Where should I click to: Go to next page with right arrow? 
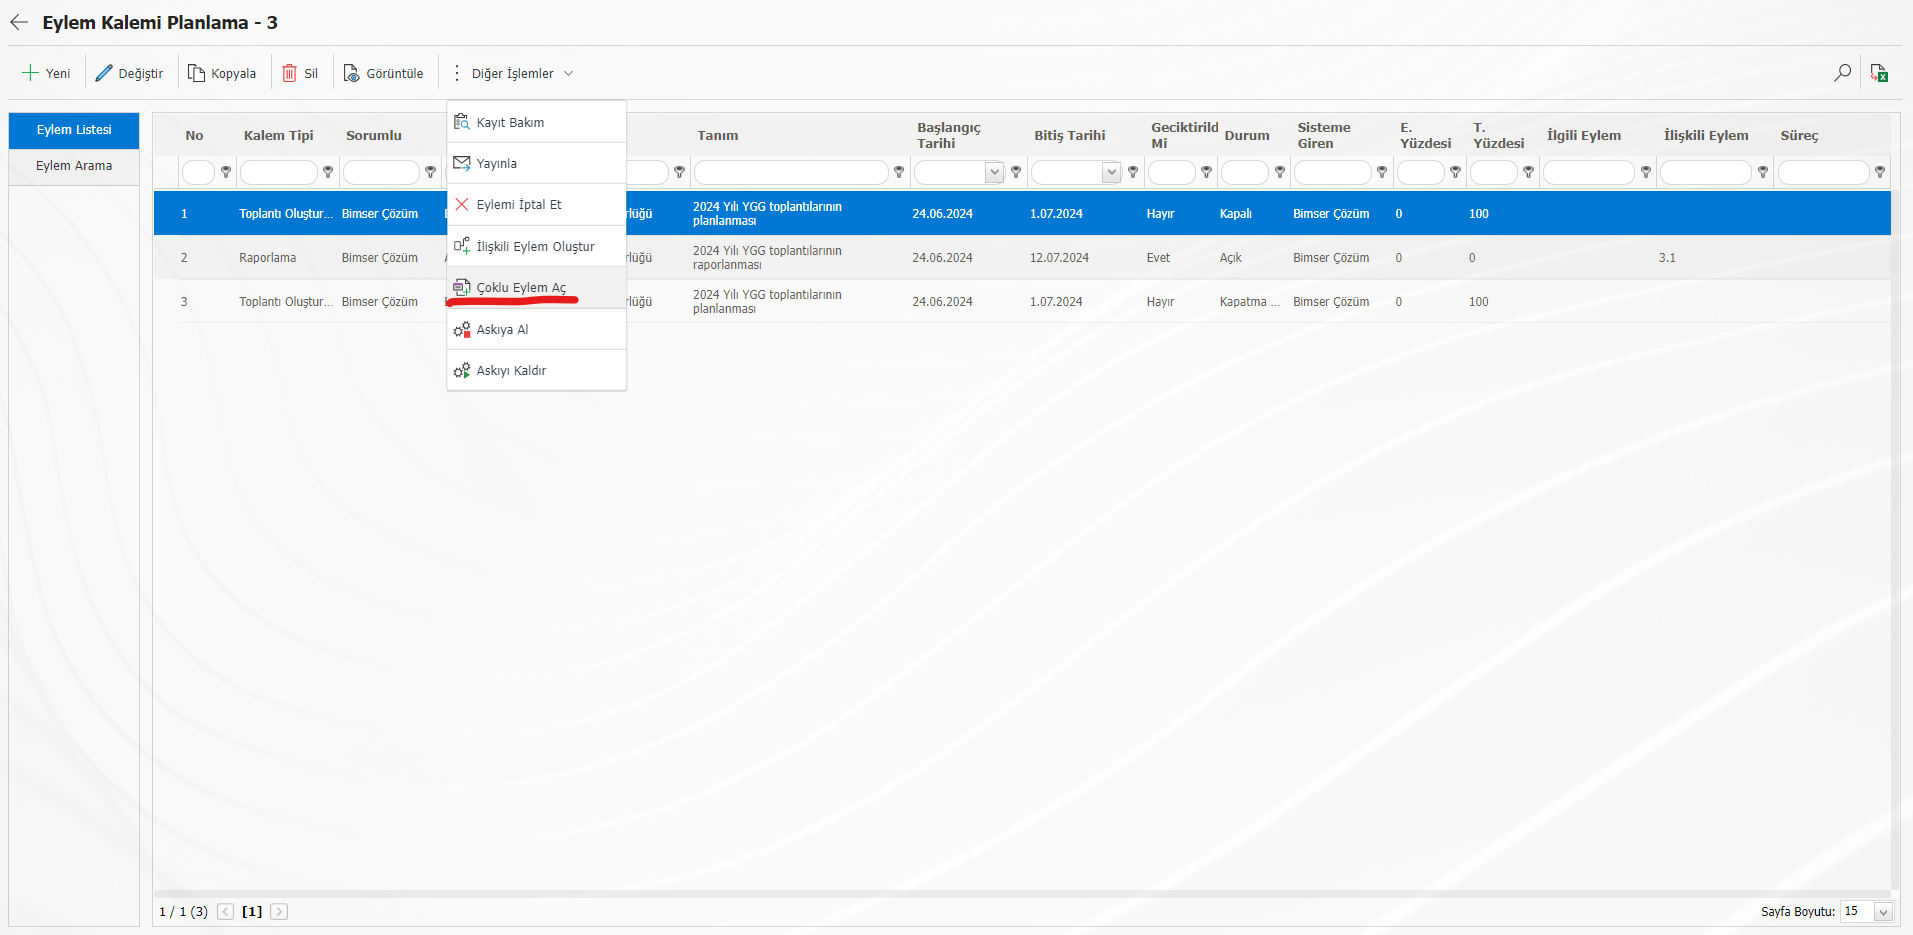click(x=279, y=912)
